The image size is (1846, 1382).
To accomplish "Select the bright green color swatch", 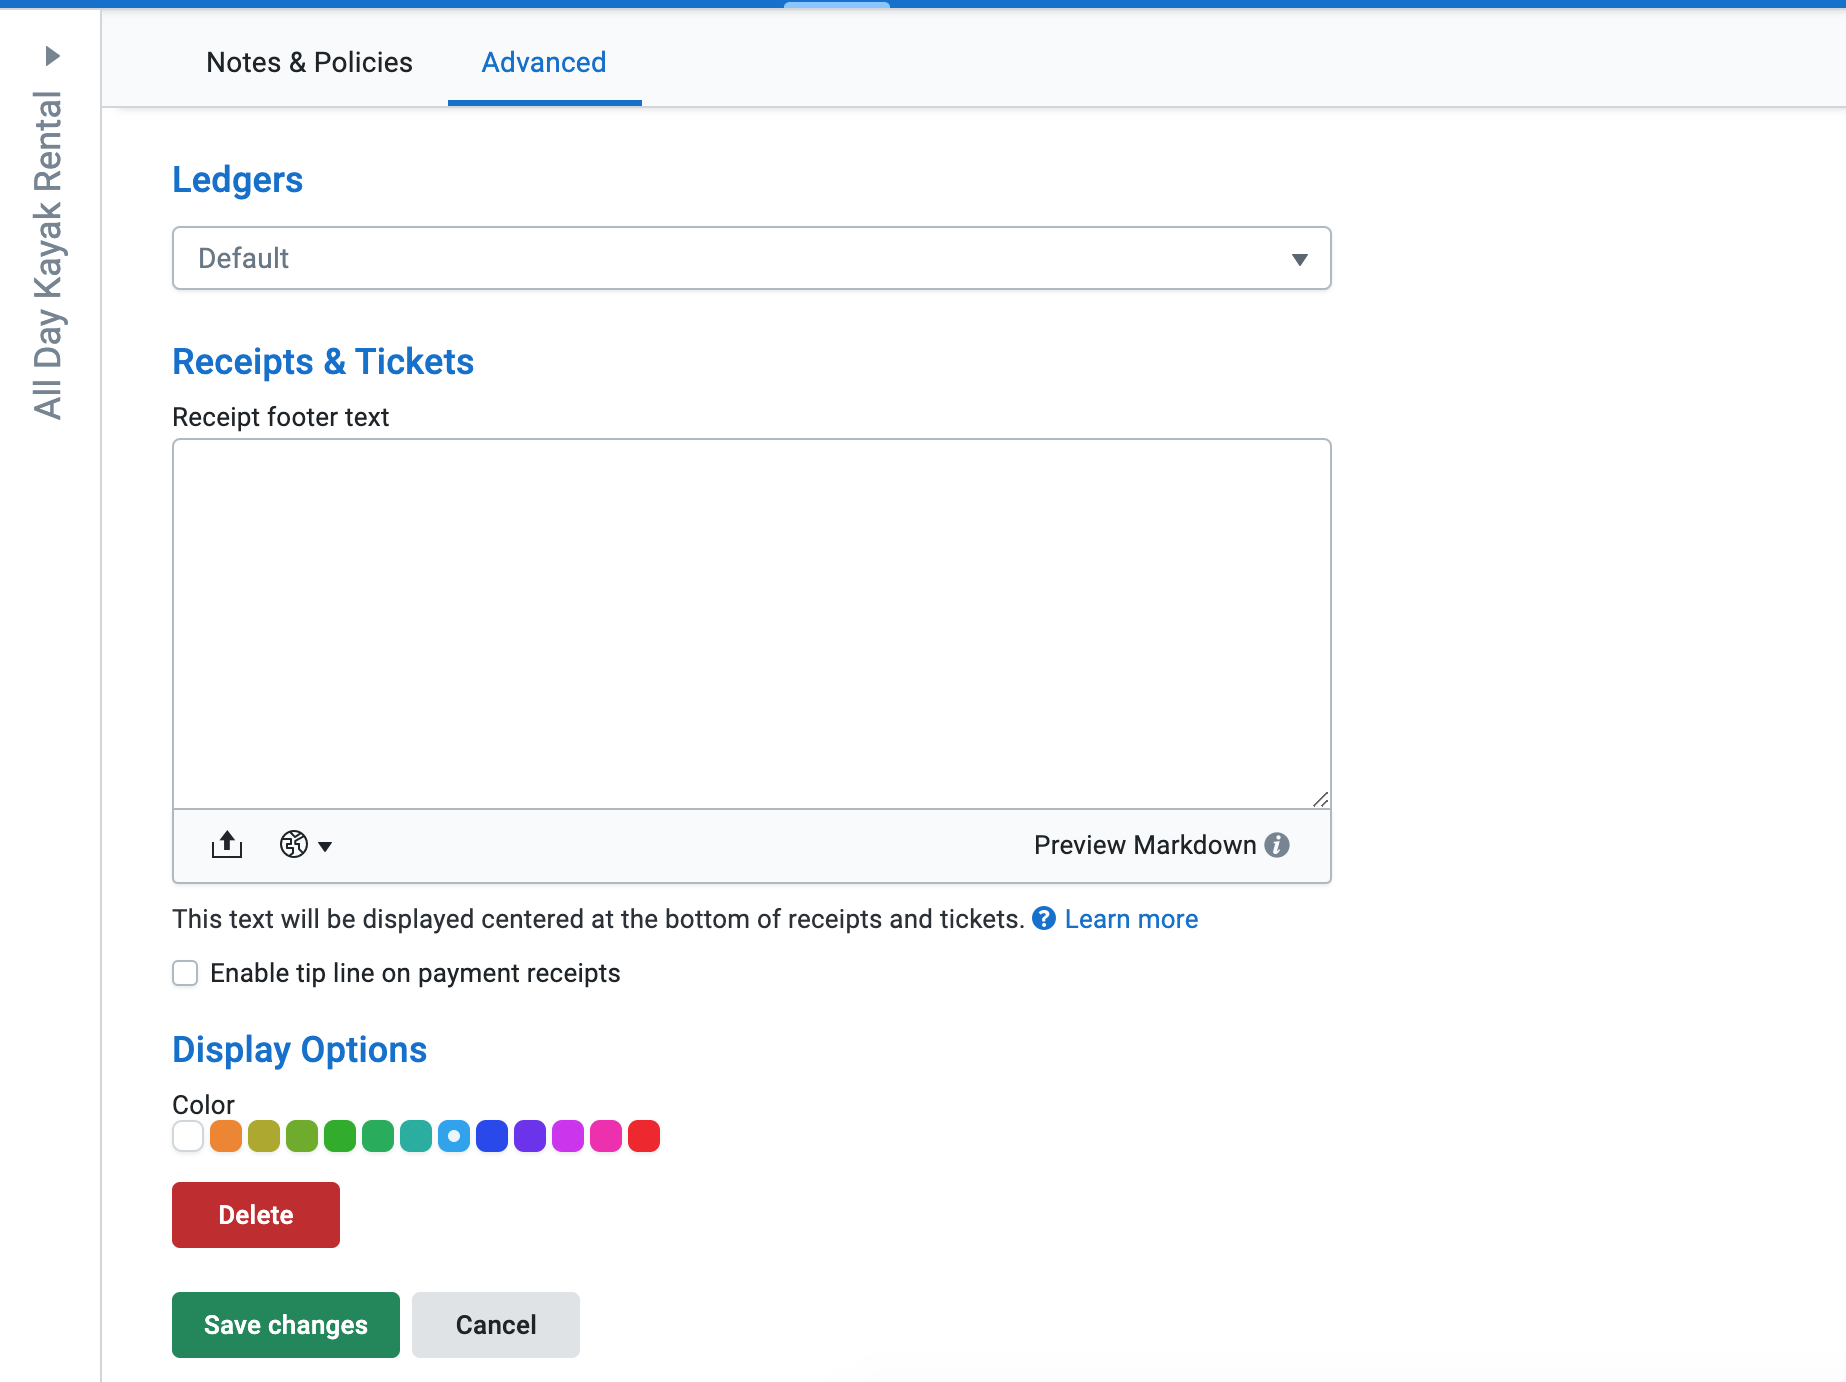I will coord(340,1136).
